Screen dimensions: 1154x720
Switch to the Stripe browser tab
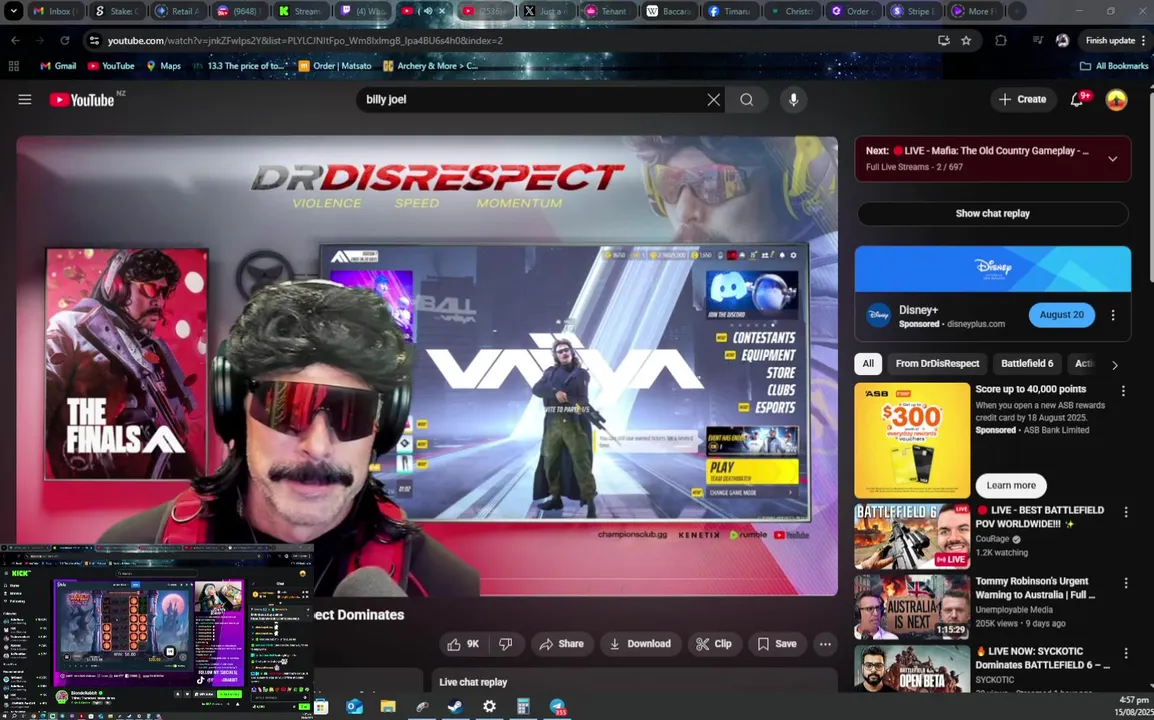[x=913, y=11]
